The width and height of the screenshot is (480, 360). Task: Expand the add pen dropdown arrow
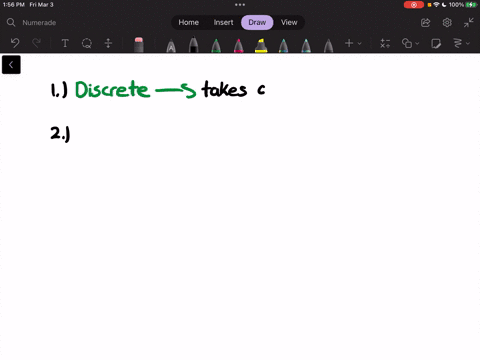coord(359,43)
